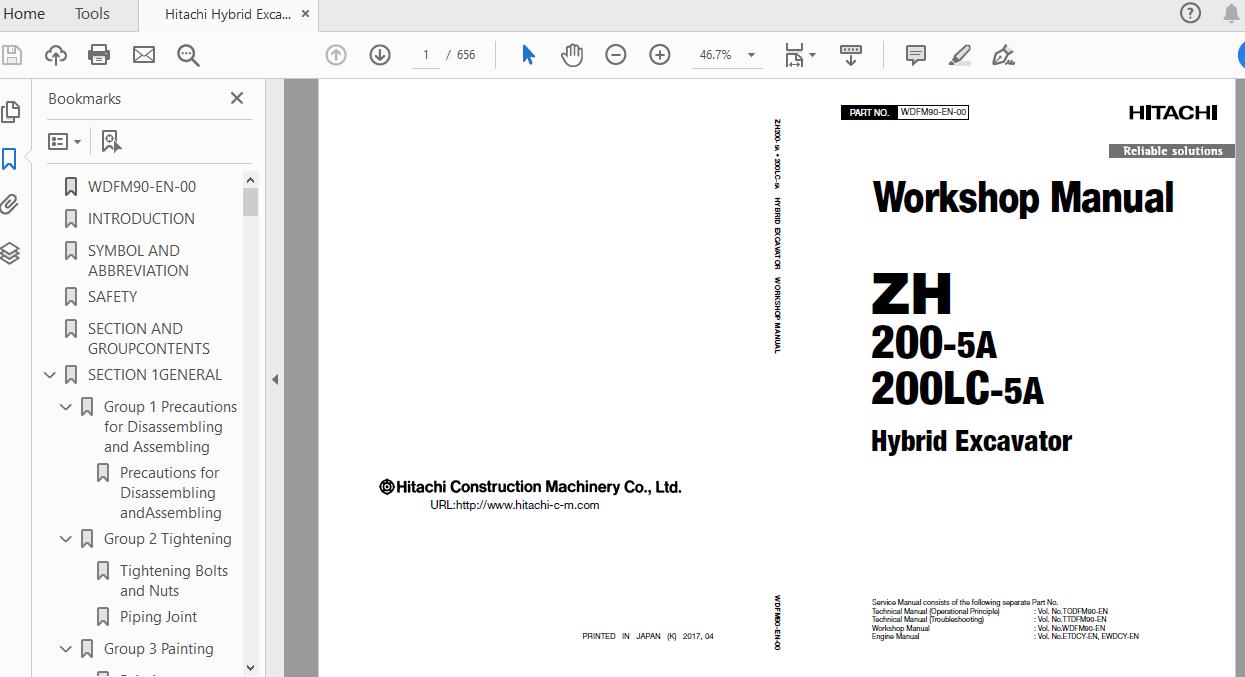Switch to the Tools tab

point(92,14)
